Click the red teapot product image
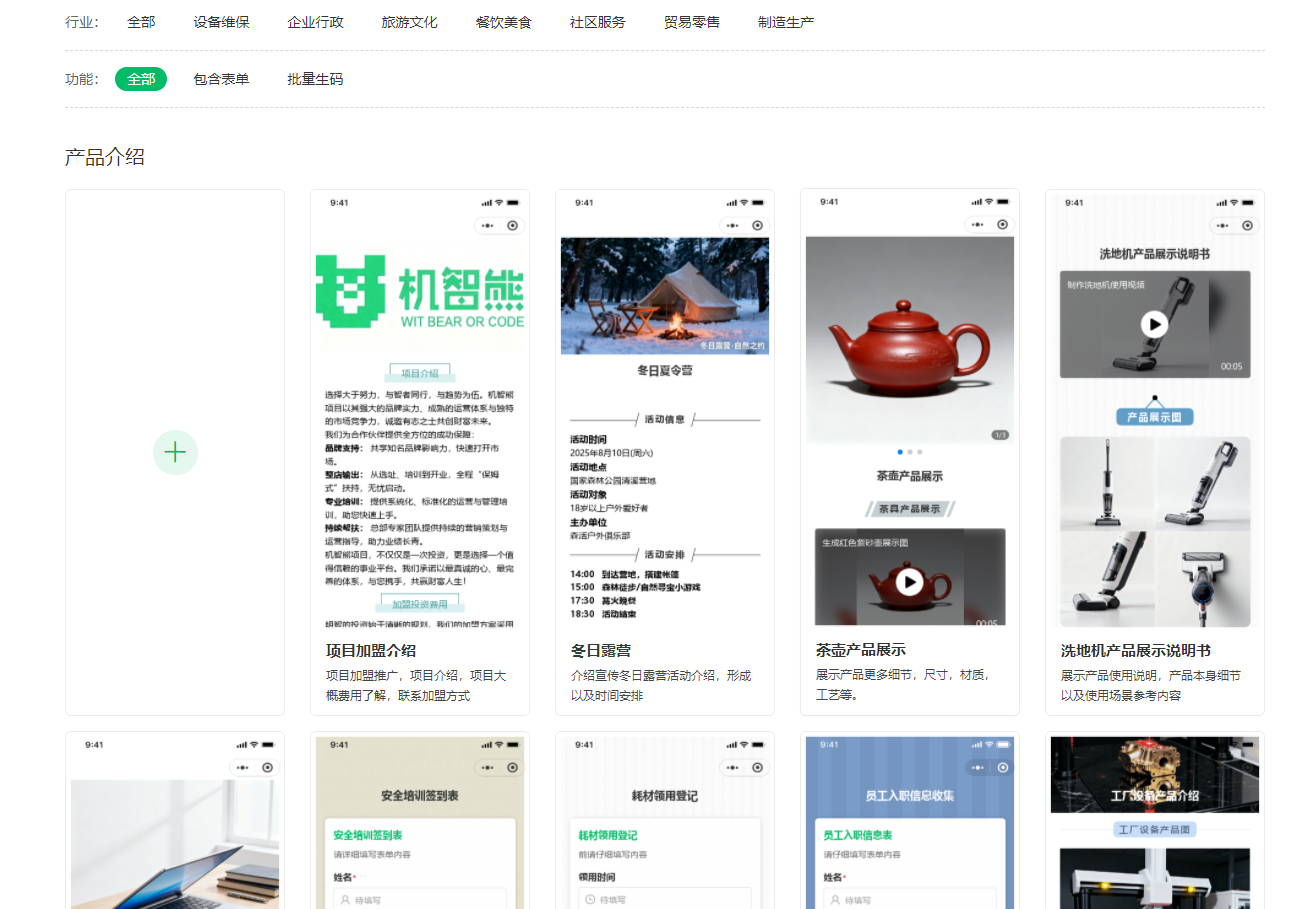The width and height of the screenshot is (1311, 909). 910,340
